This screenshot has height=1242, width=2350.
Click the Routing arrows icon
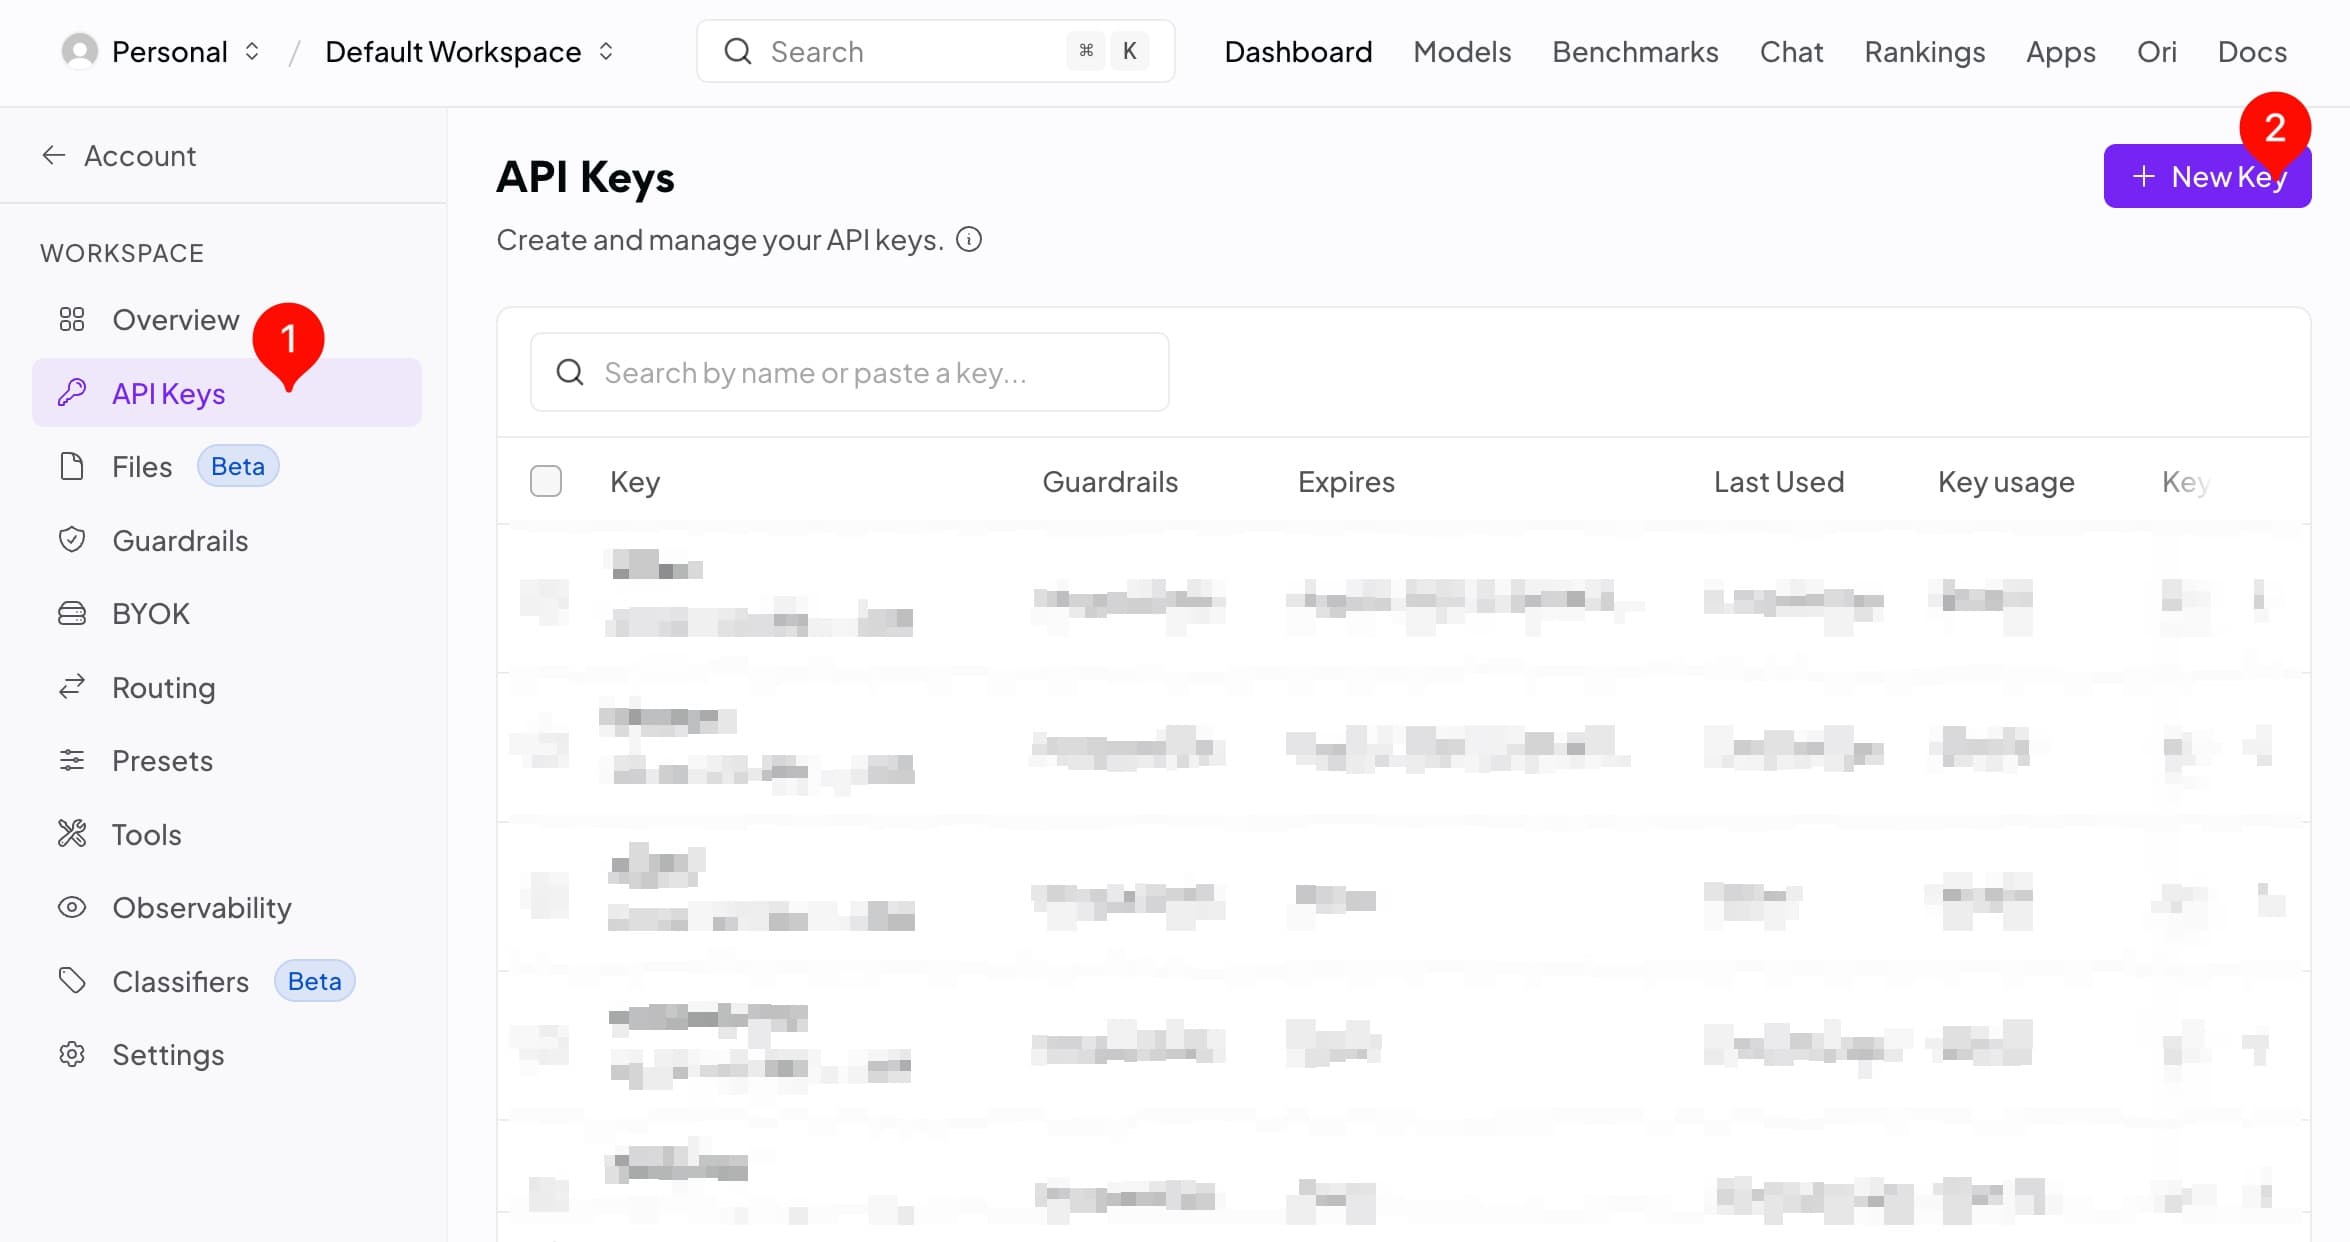[x=72, y=687]
